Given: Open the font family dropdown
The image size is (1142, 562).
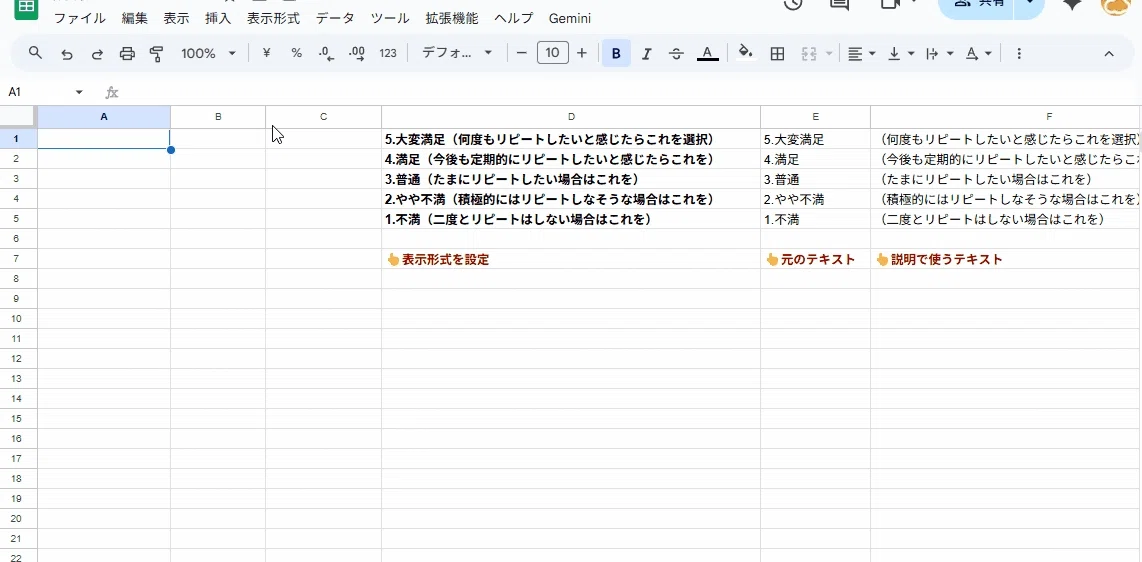Looking at the screenshot, I should click(457, 53).
